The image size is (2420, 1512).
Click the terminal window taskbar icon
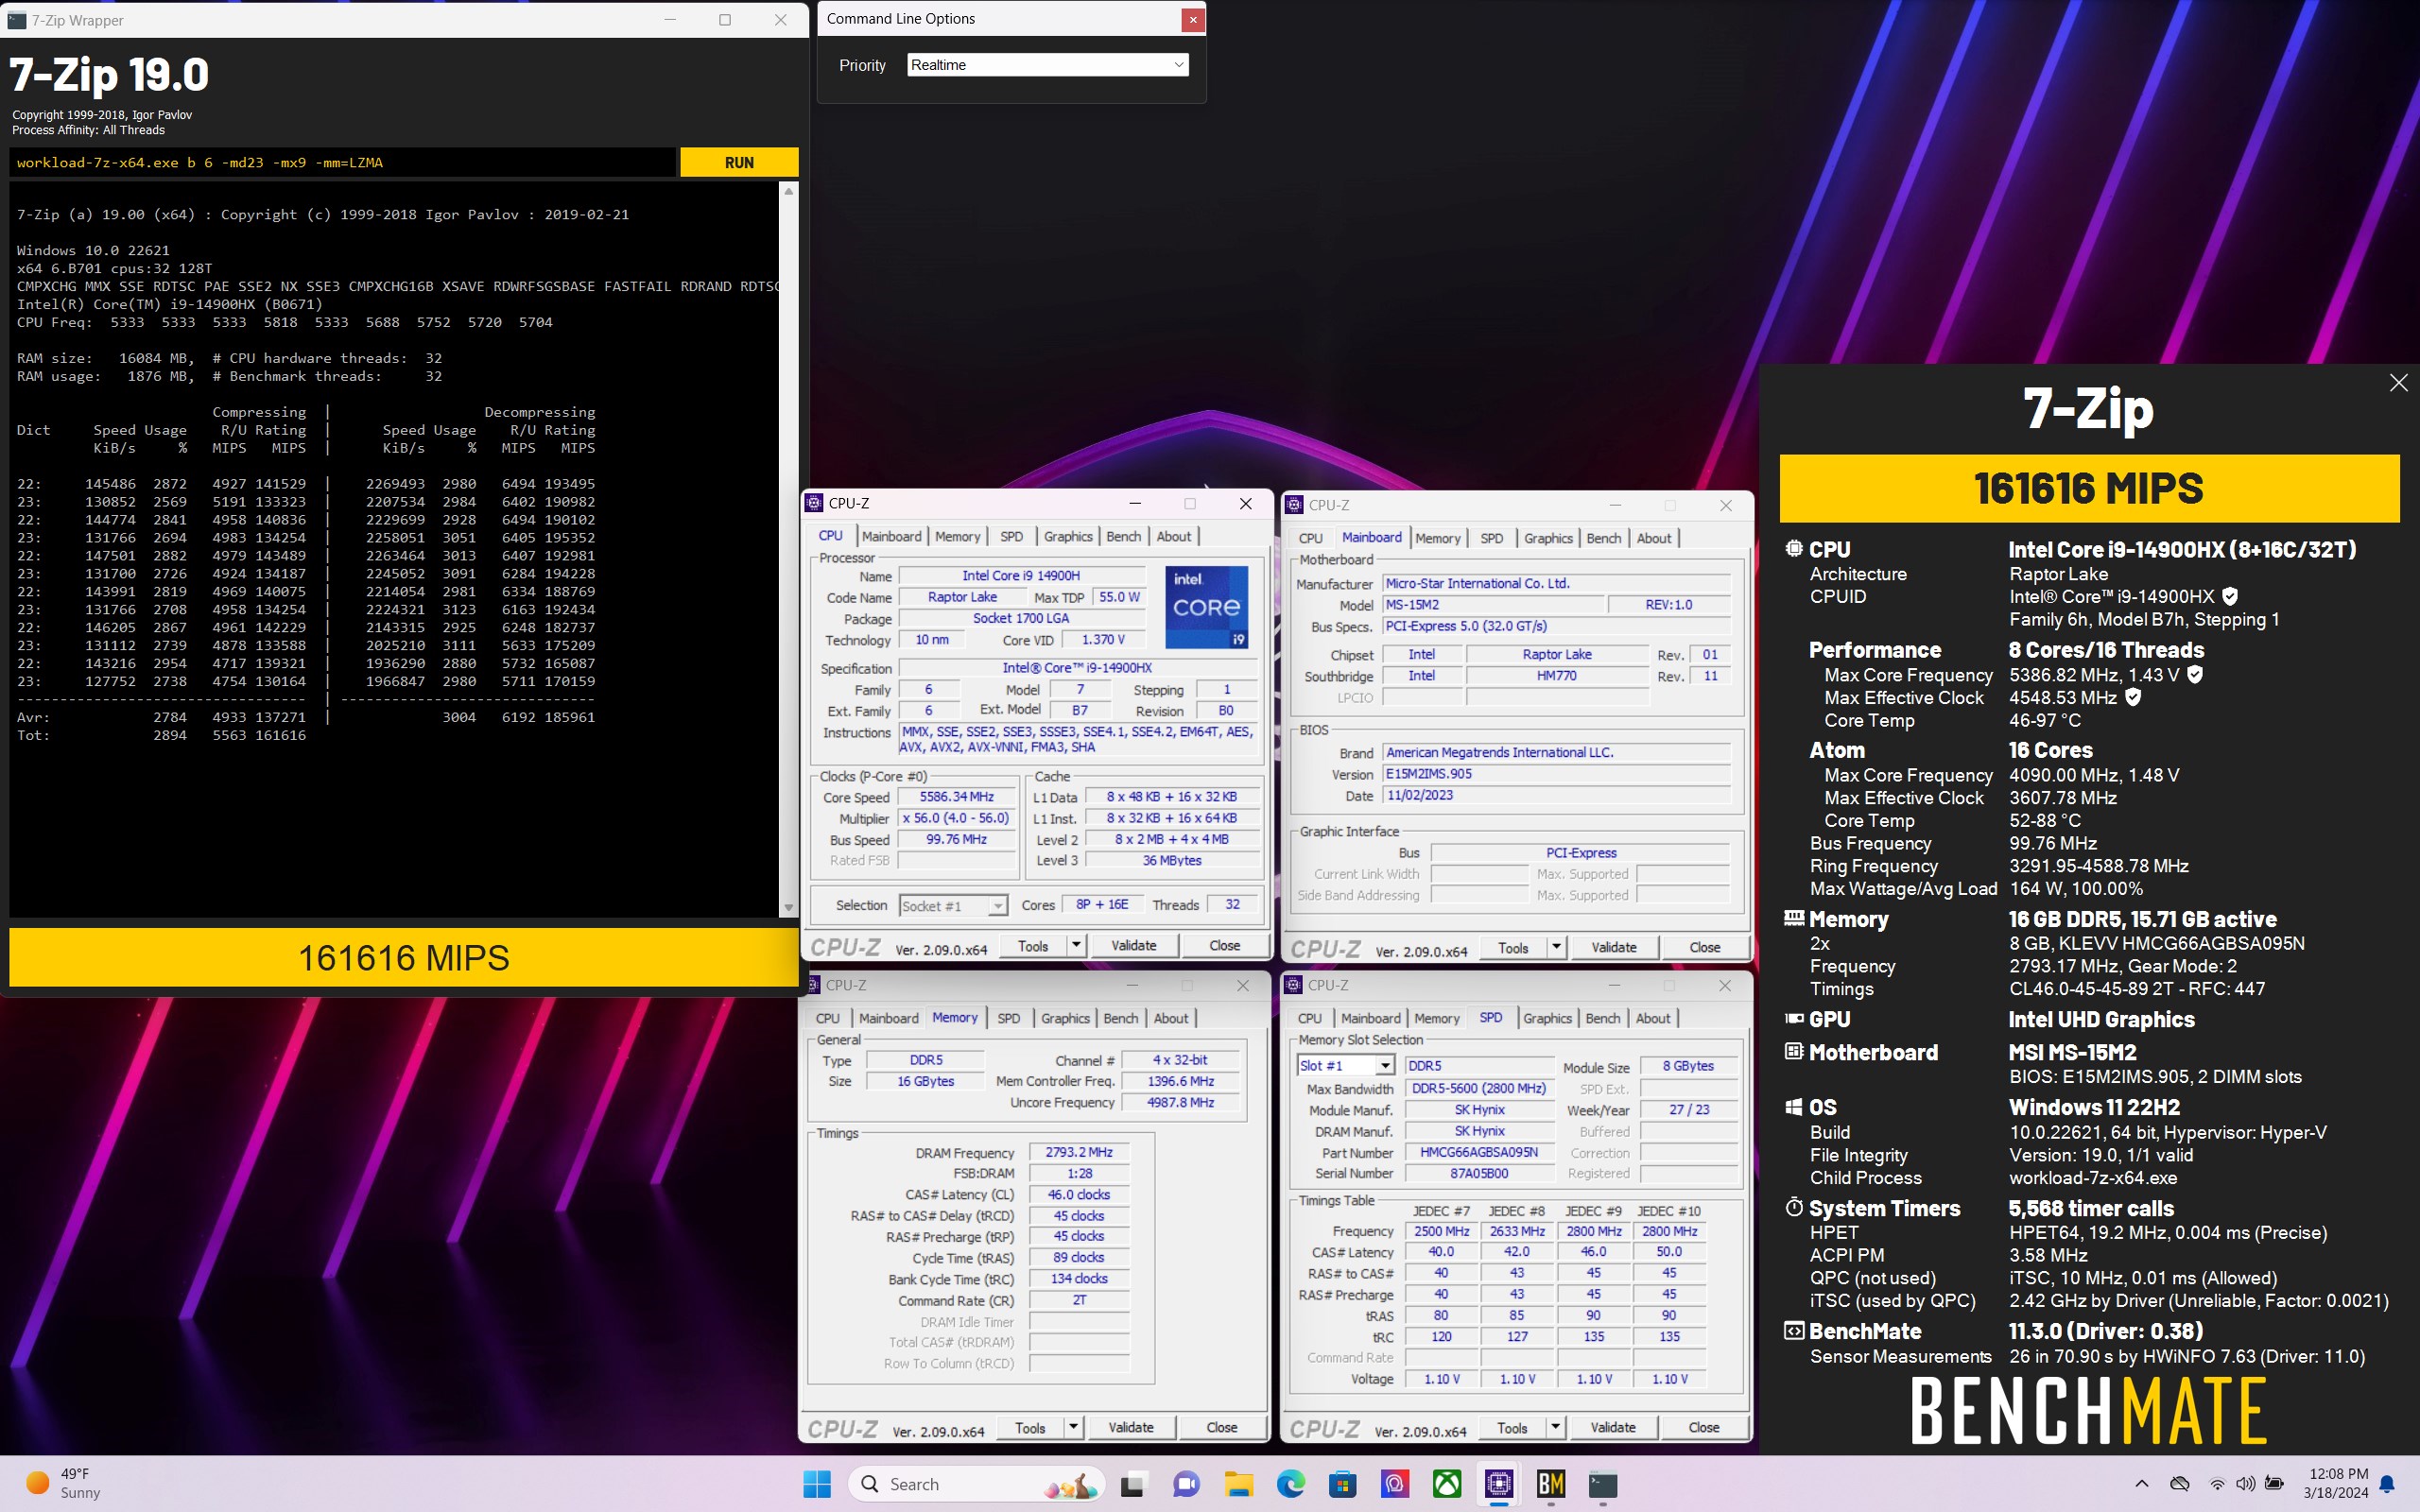[1602, 1484]
